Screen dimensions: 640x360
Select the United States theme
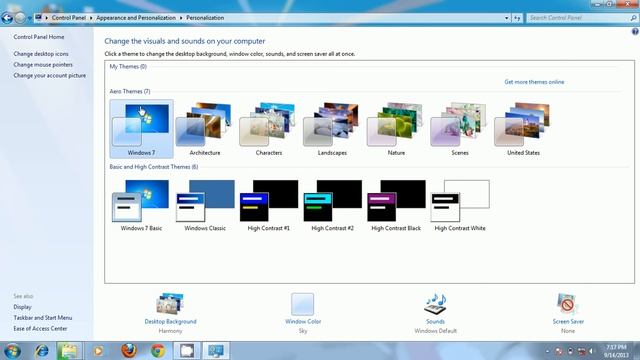(x=523, y=129)
